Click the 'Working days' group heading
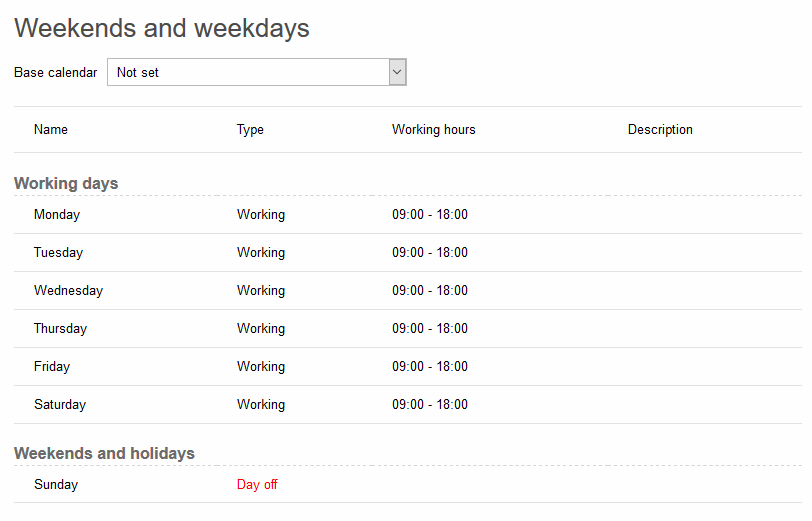This screenshot has height=521, width=812. (x=66, y=183)
